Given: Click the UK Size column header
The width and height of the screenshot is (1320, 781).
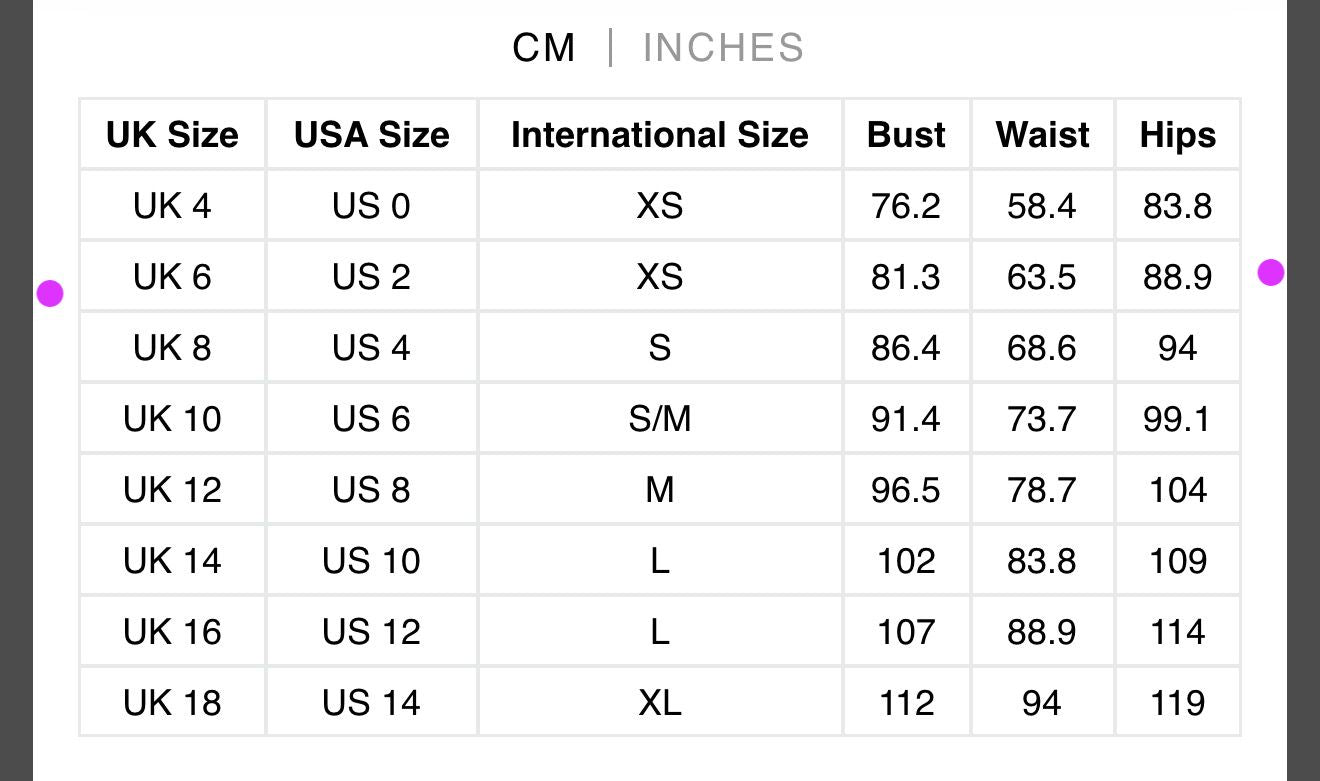Looking at the screenshot, I should (x=172, y=135).
